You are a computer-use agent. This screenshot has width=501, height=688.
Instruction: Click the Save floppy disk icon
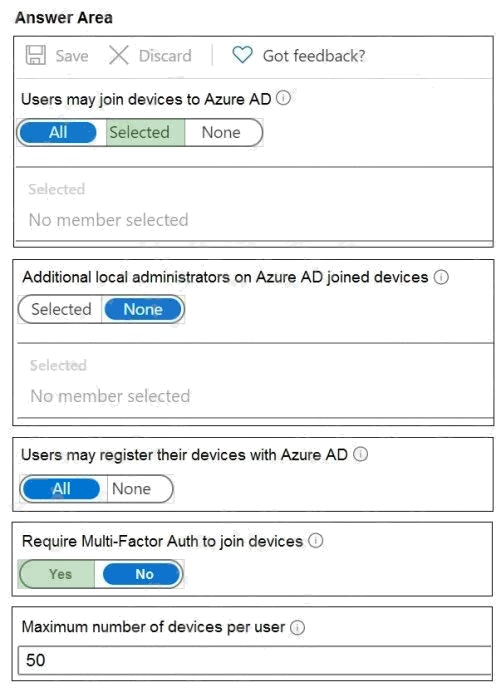36,56
